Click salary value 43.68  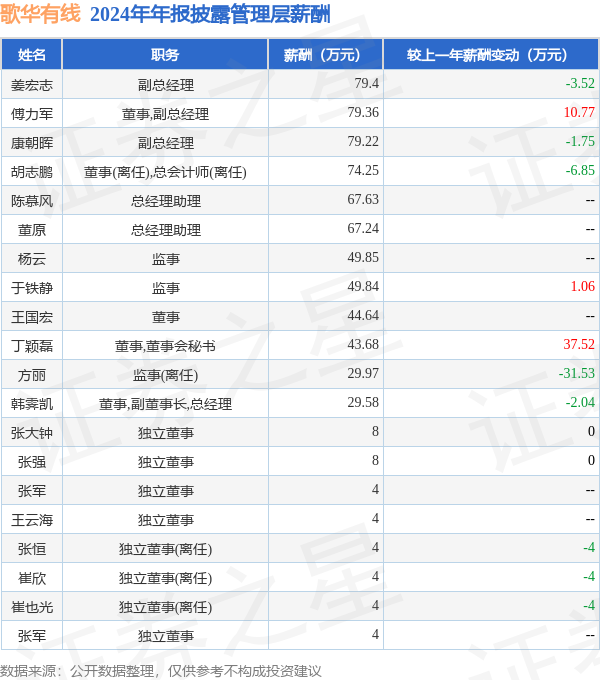point(363,344)
